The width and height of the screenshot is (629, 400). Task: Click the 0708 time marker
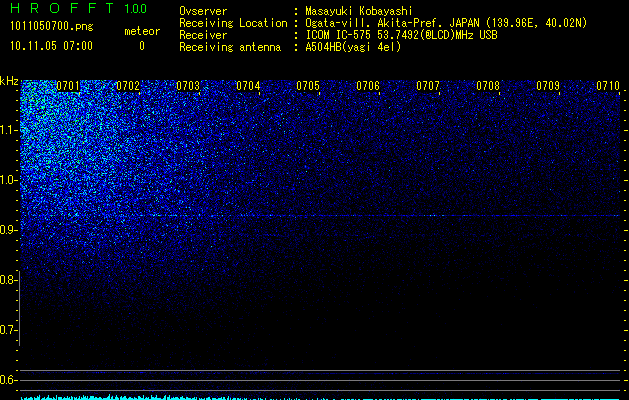point(488,86)
